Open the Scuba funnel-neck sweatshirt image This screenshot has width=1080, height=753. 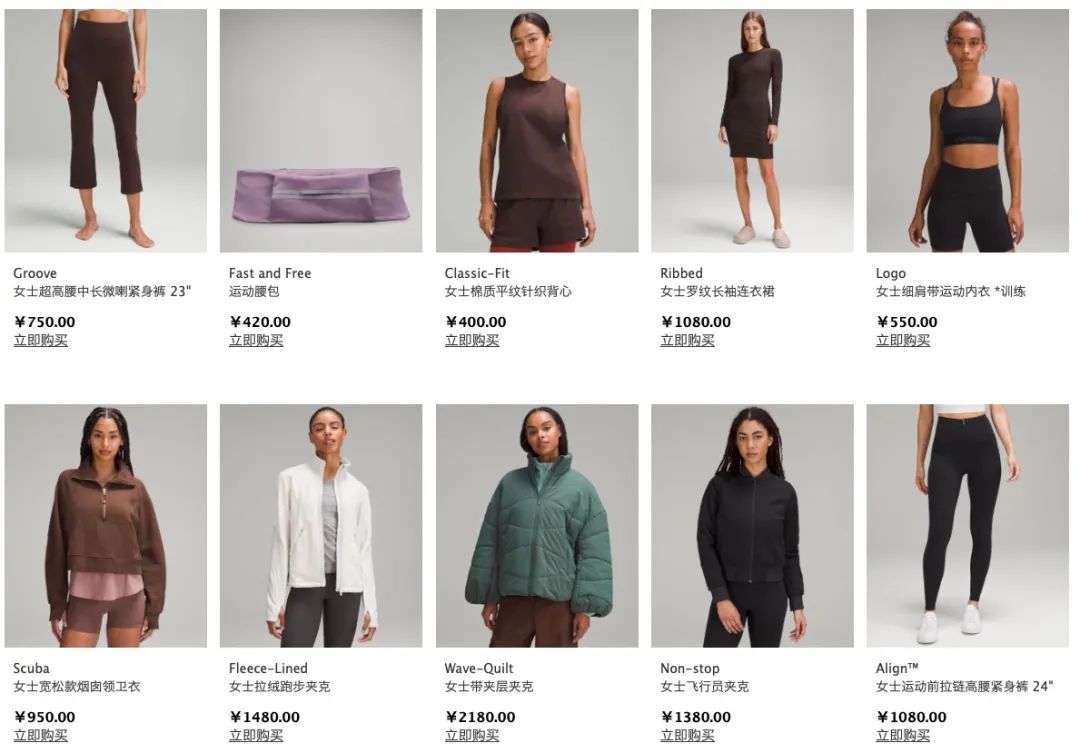click(105, 526)
